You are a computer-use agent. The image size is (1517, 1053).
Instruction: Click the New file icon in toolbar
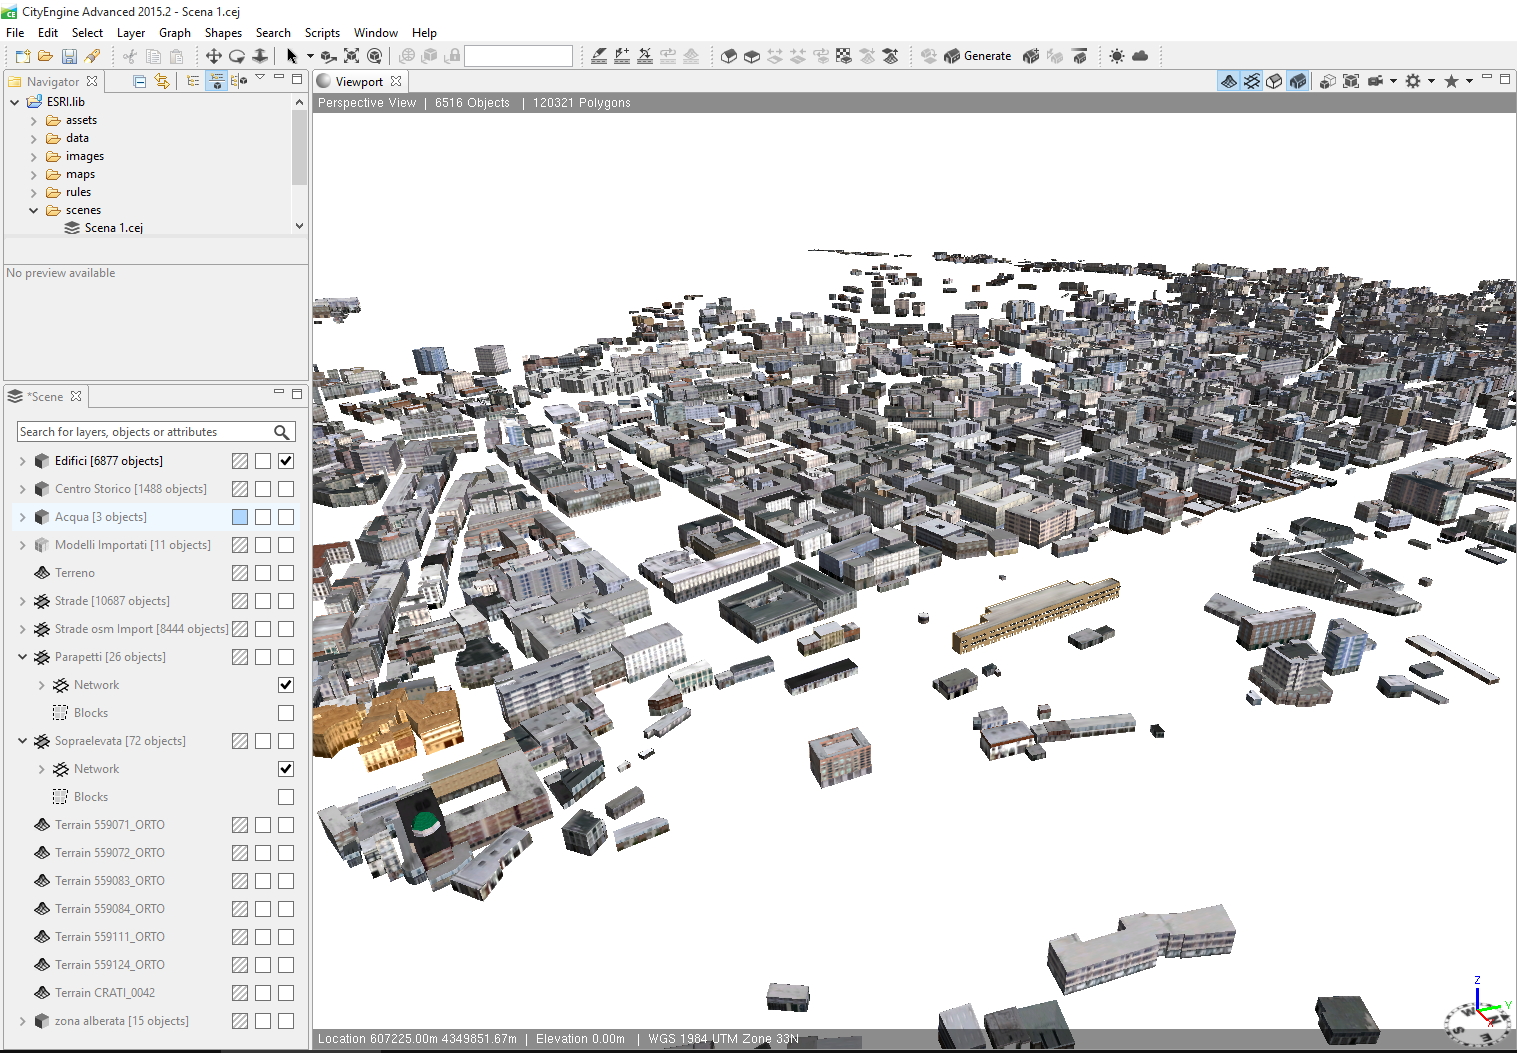pyautogui.click(x=22, y=56)
